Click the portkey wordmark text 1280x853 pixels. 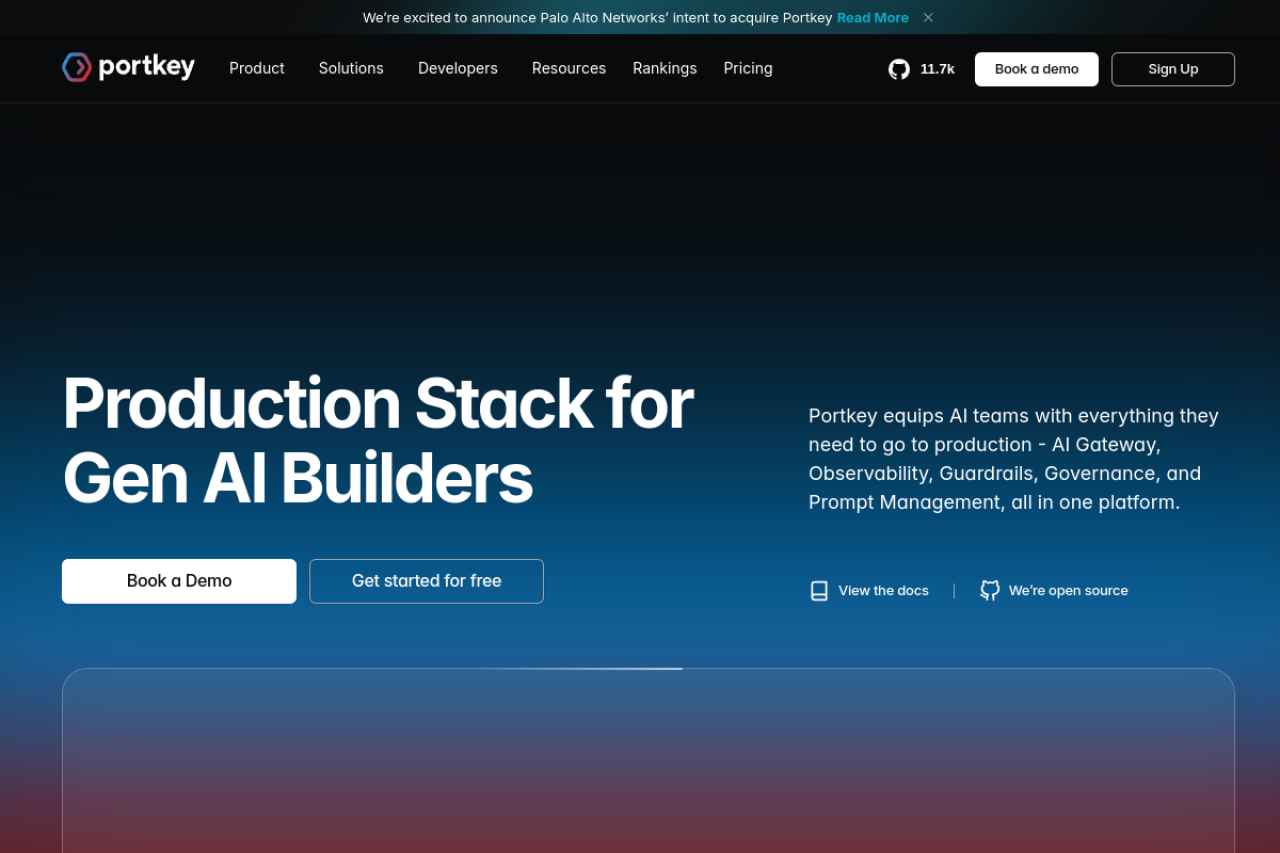147,67
